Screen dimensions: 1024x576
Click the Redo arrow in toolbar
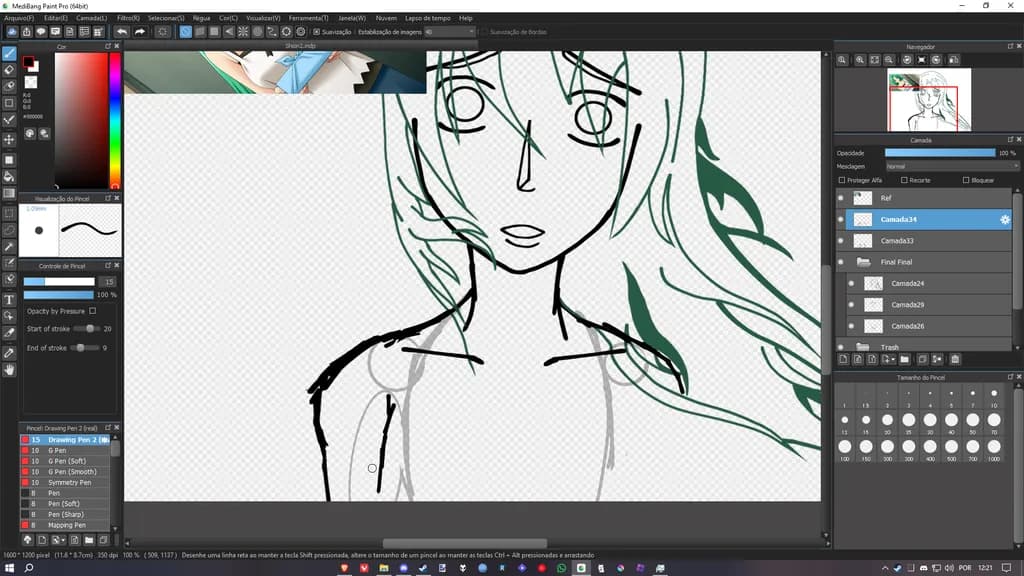[140, 31]
